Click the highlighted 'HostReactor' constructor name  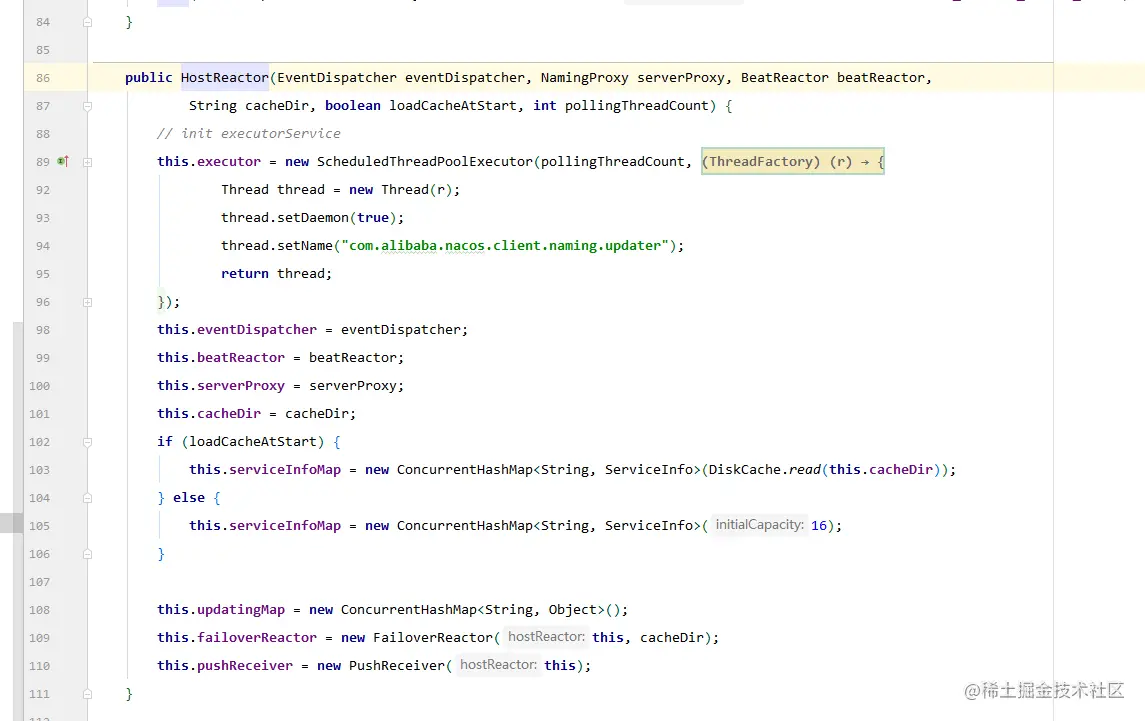[x=225, y=77]
